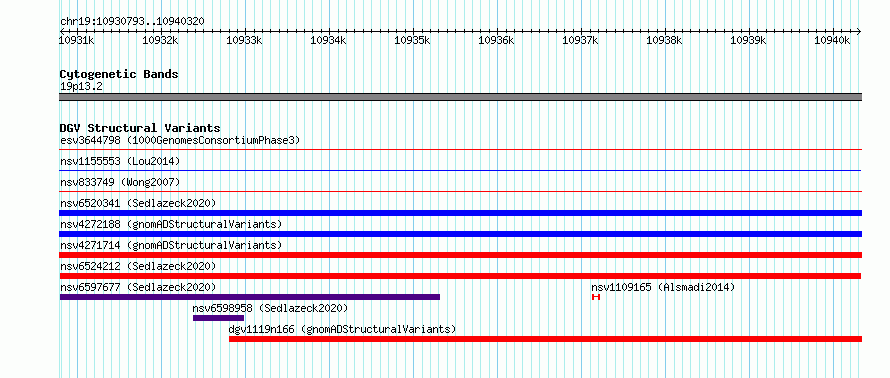
Task: Click the 10938k ruler tick
Action: pyautogui.click(x=665, y=40)
